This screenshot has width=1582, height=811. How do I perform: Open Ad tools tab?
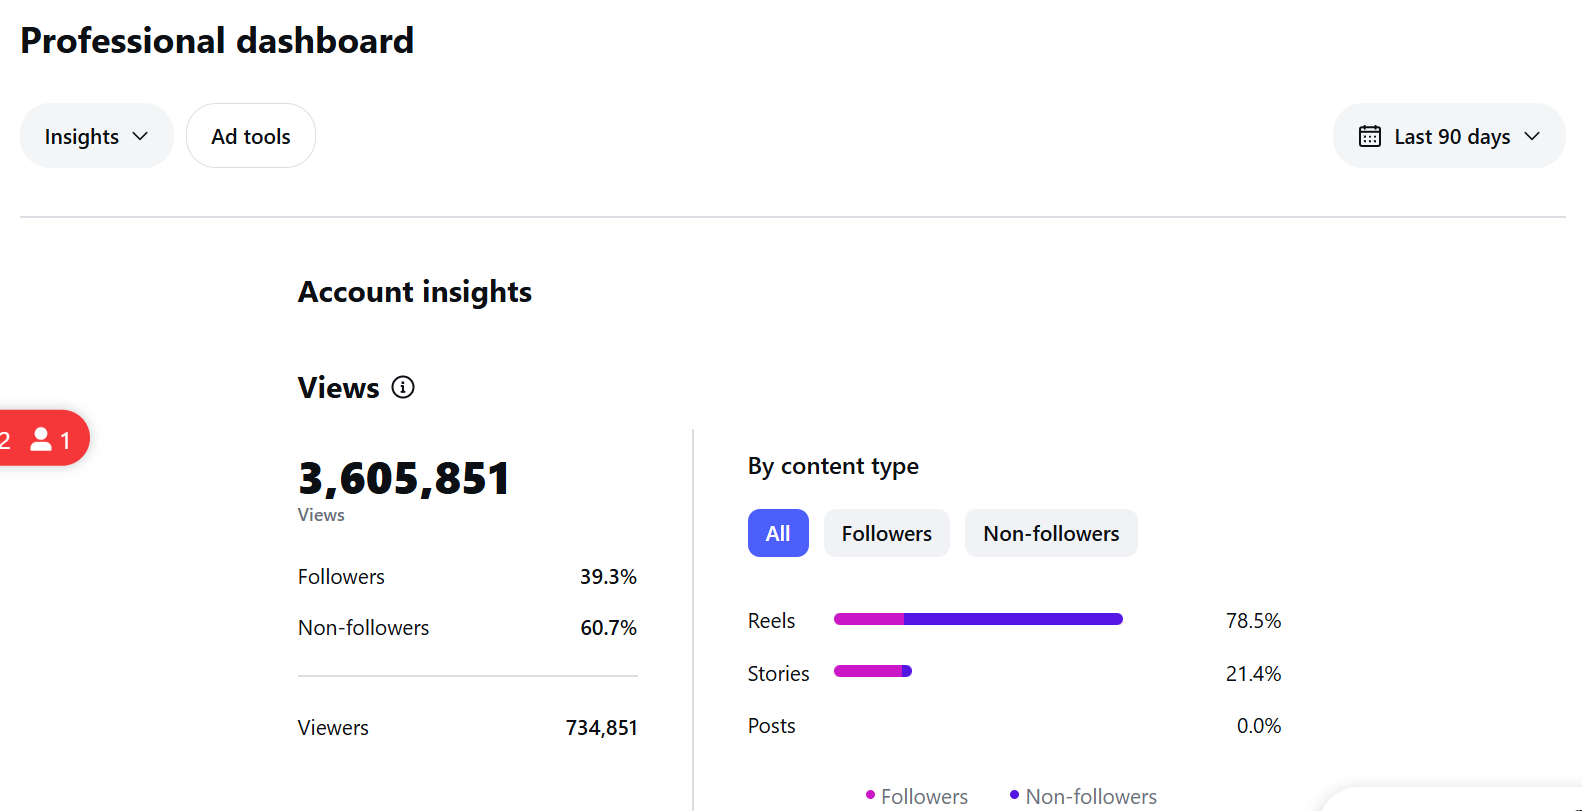click(x=251, y=136)
